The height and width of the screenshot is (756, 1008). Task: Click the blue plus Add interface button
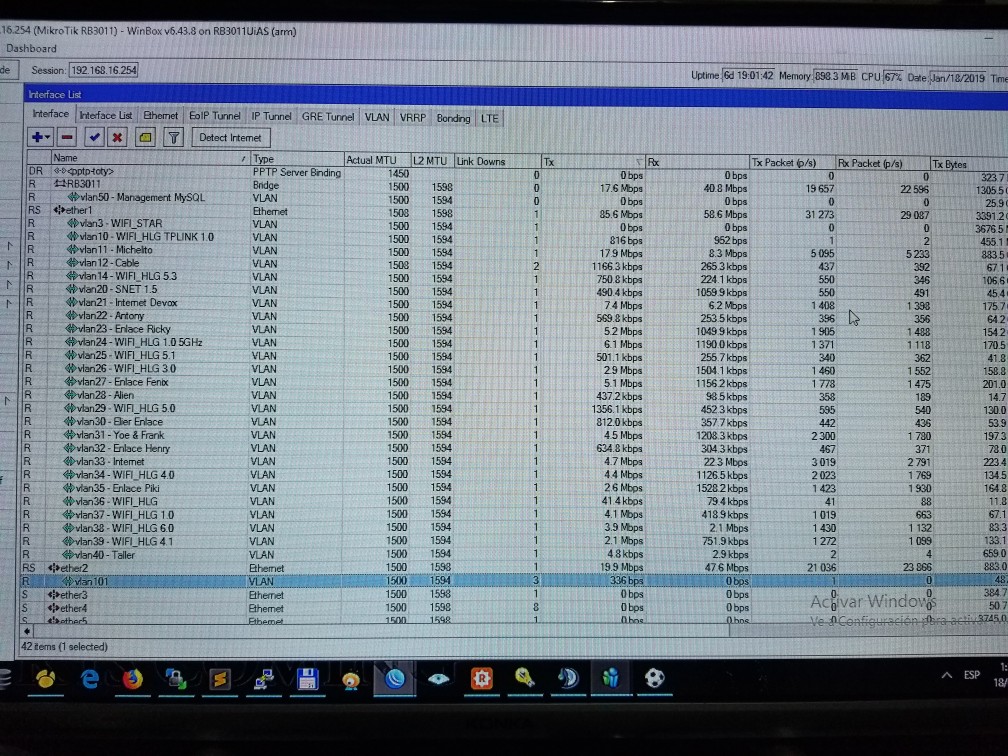tap(37, 137)
